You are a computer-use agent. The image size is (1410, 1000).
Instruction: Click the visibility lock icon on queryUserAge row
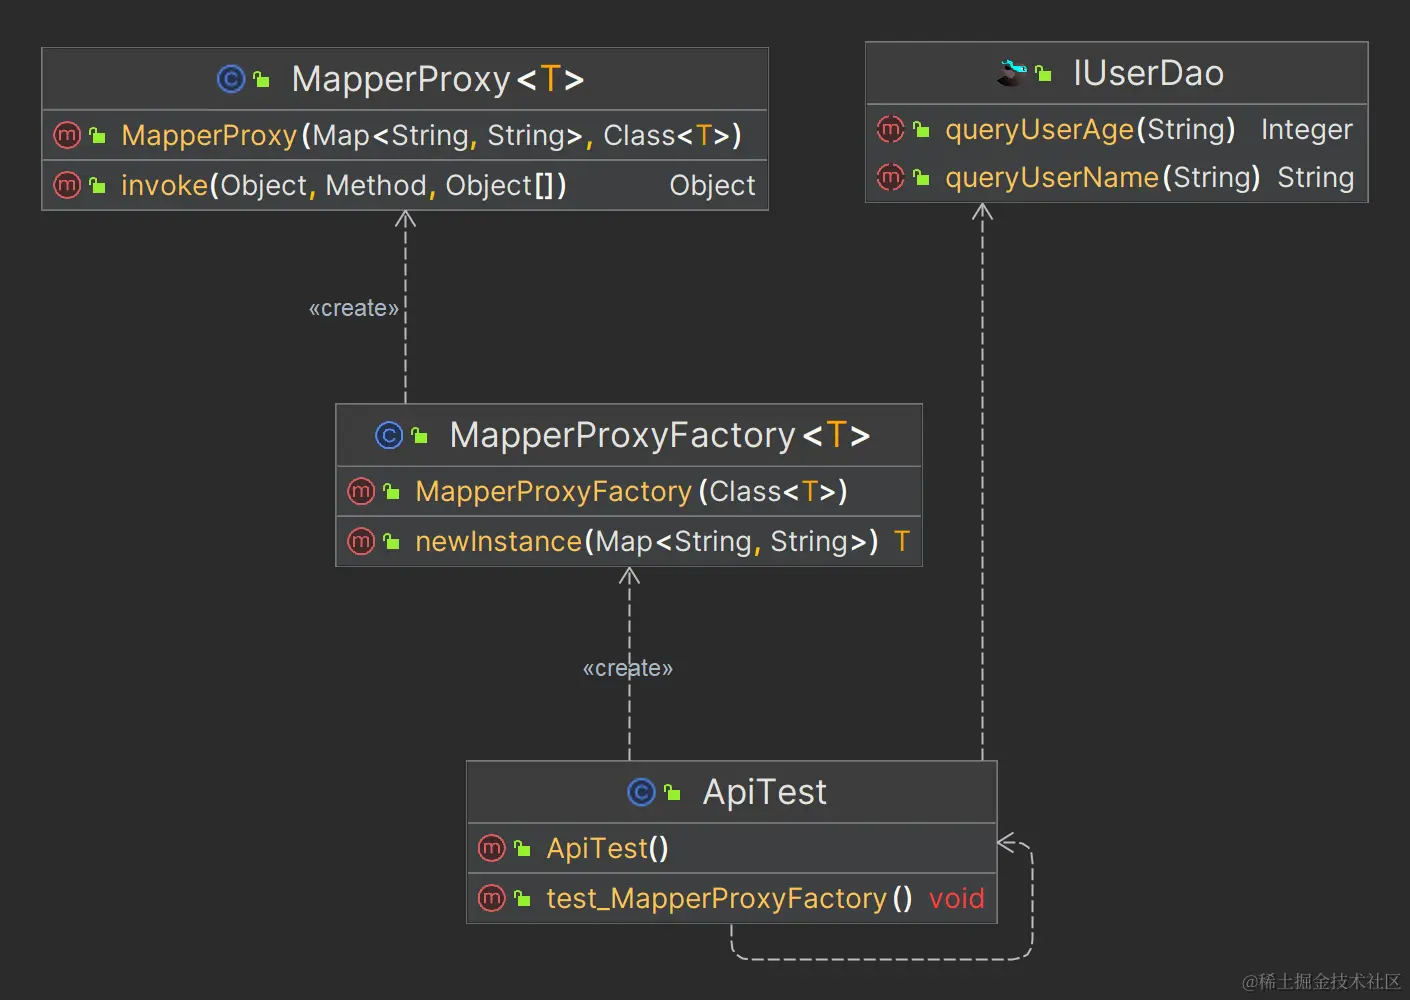coord(921,129)
